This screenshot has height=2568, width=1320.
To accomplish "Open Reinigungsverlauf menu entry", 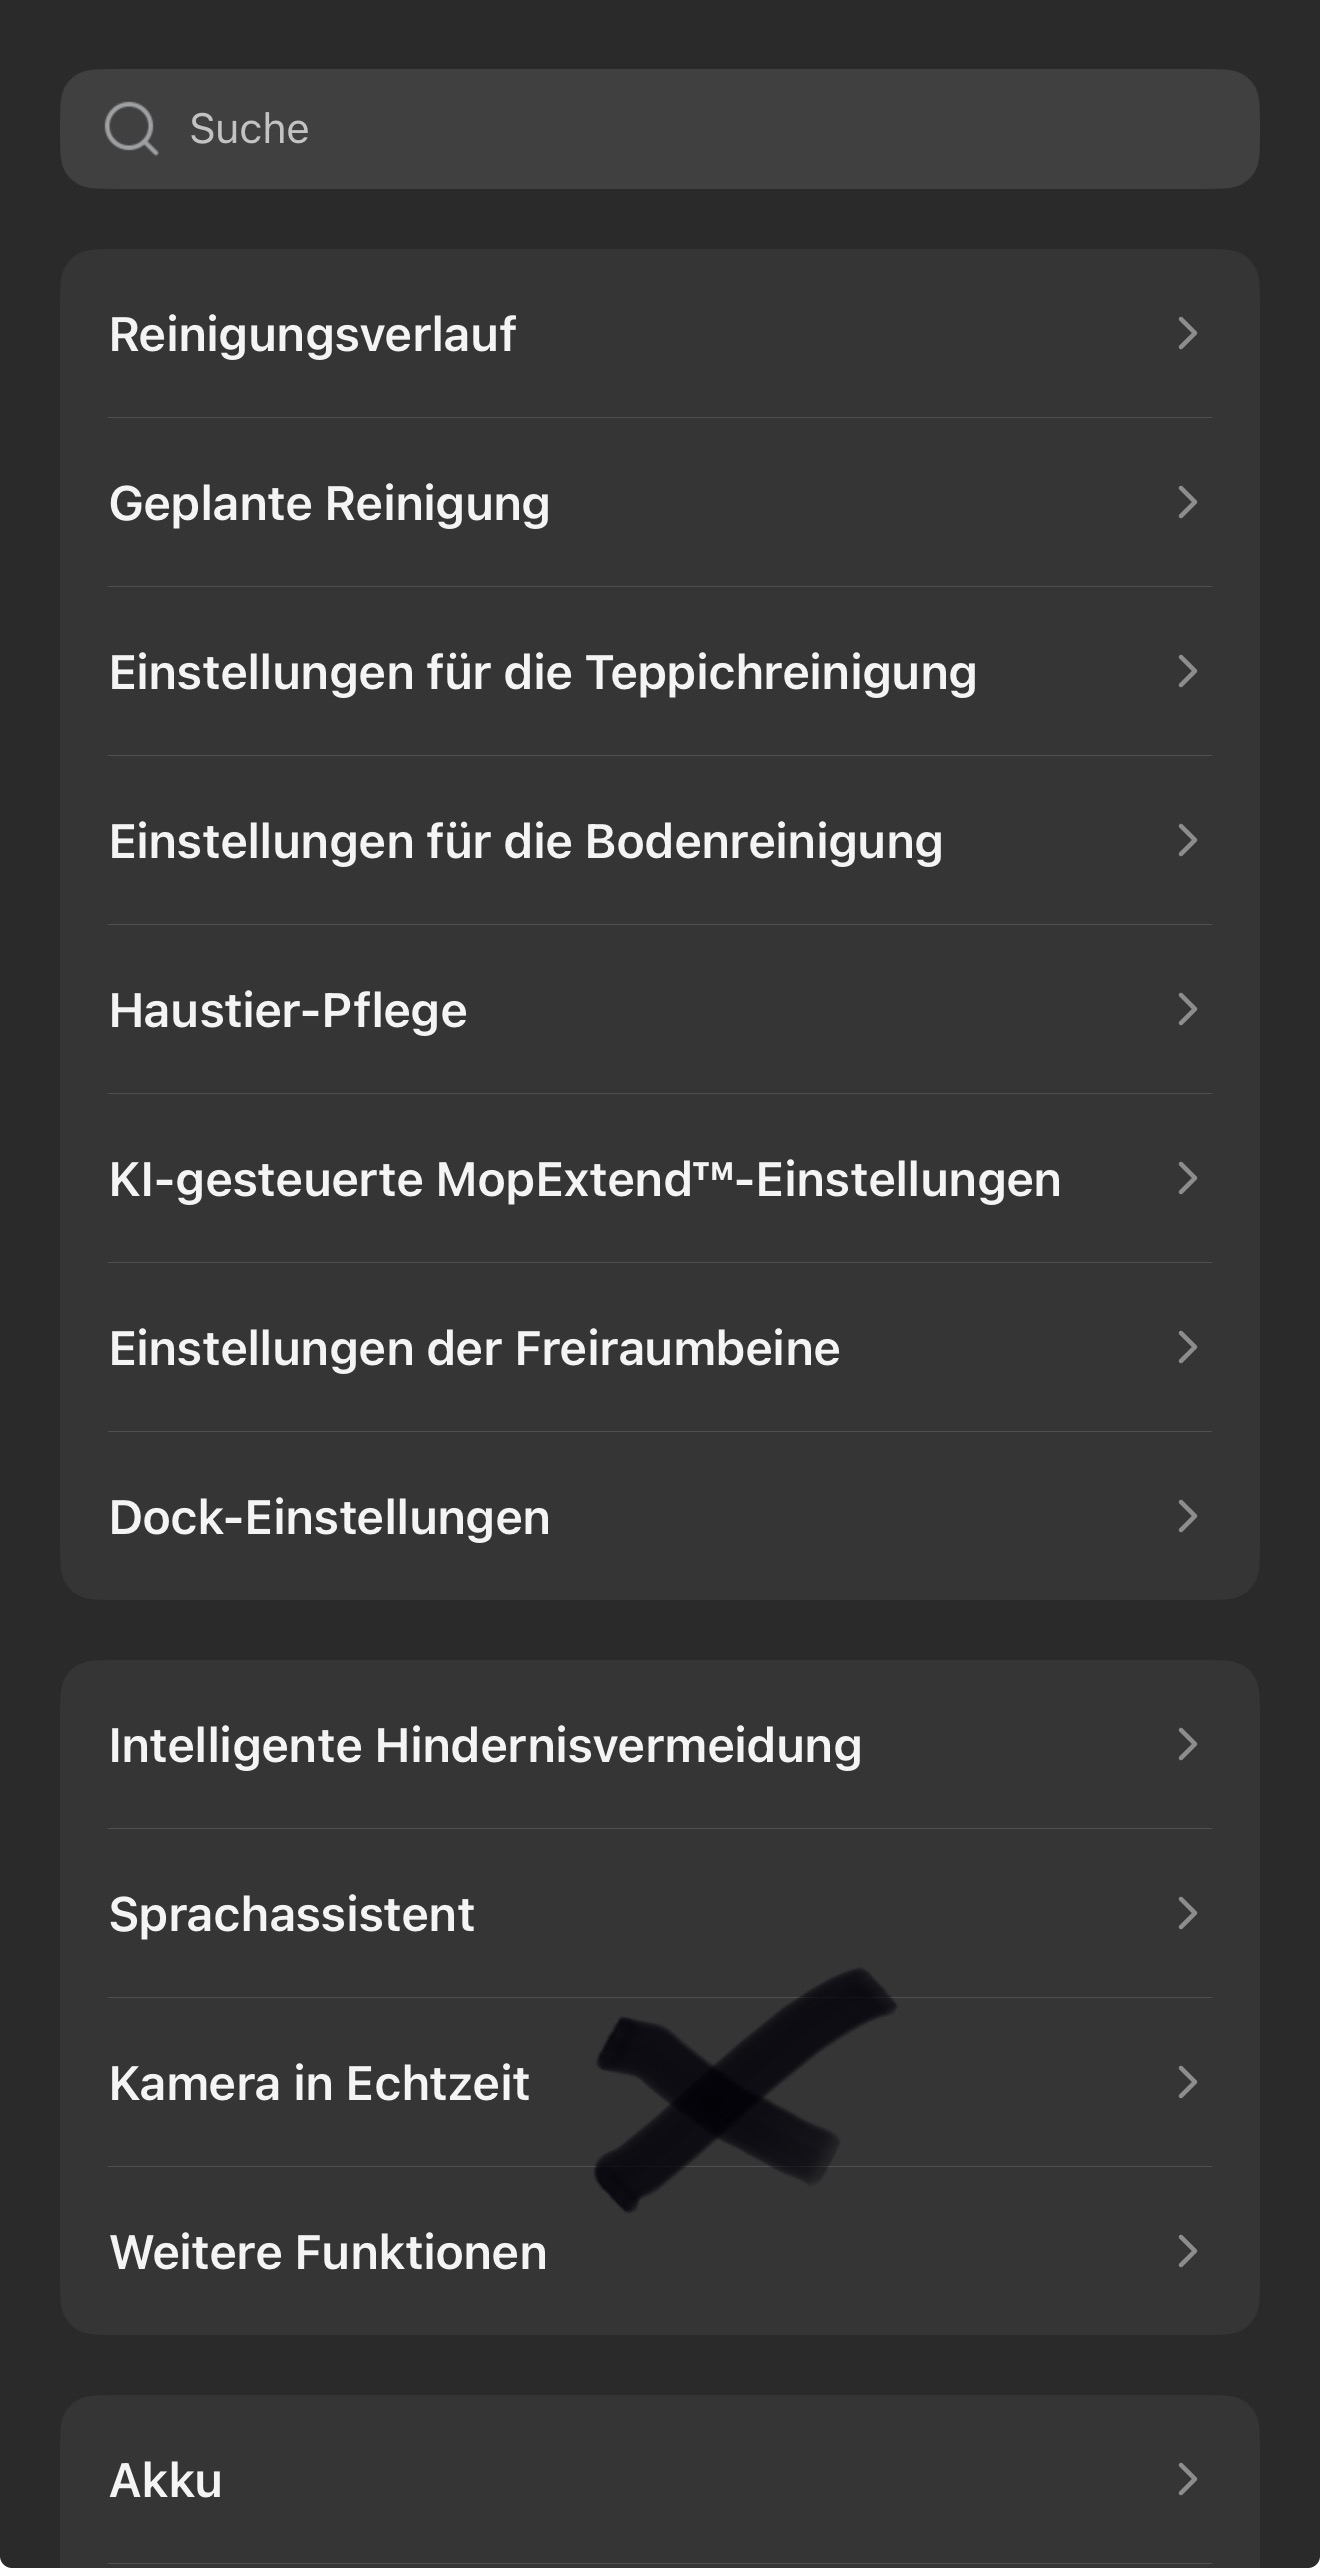I will point(312,334).
